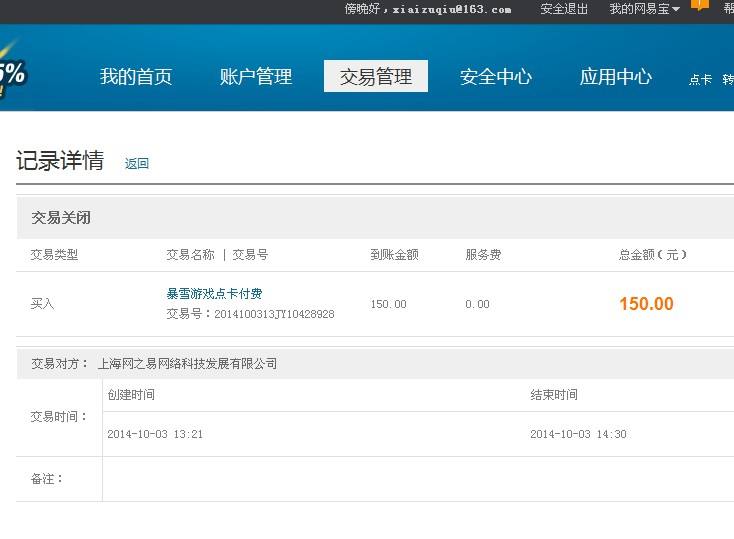Click the orange total amount 150.00

pos(646,304)
